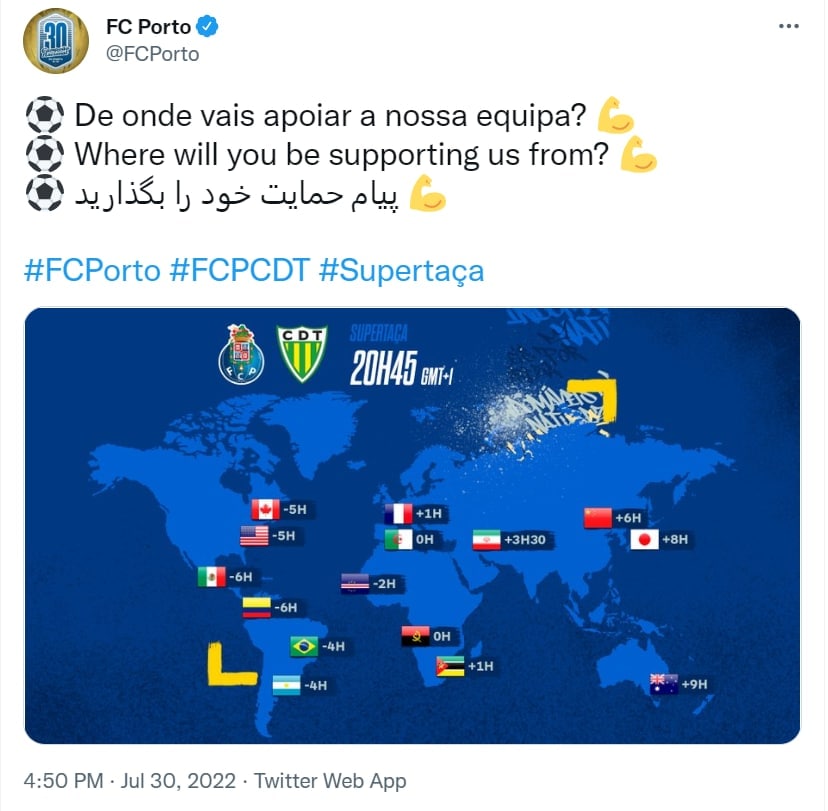Click the Portuguese tweet text line
This screenshot has width=828, height=811.
tap(330, 116)
